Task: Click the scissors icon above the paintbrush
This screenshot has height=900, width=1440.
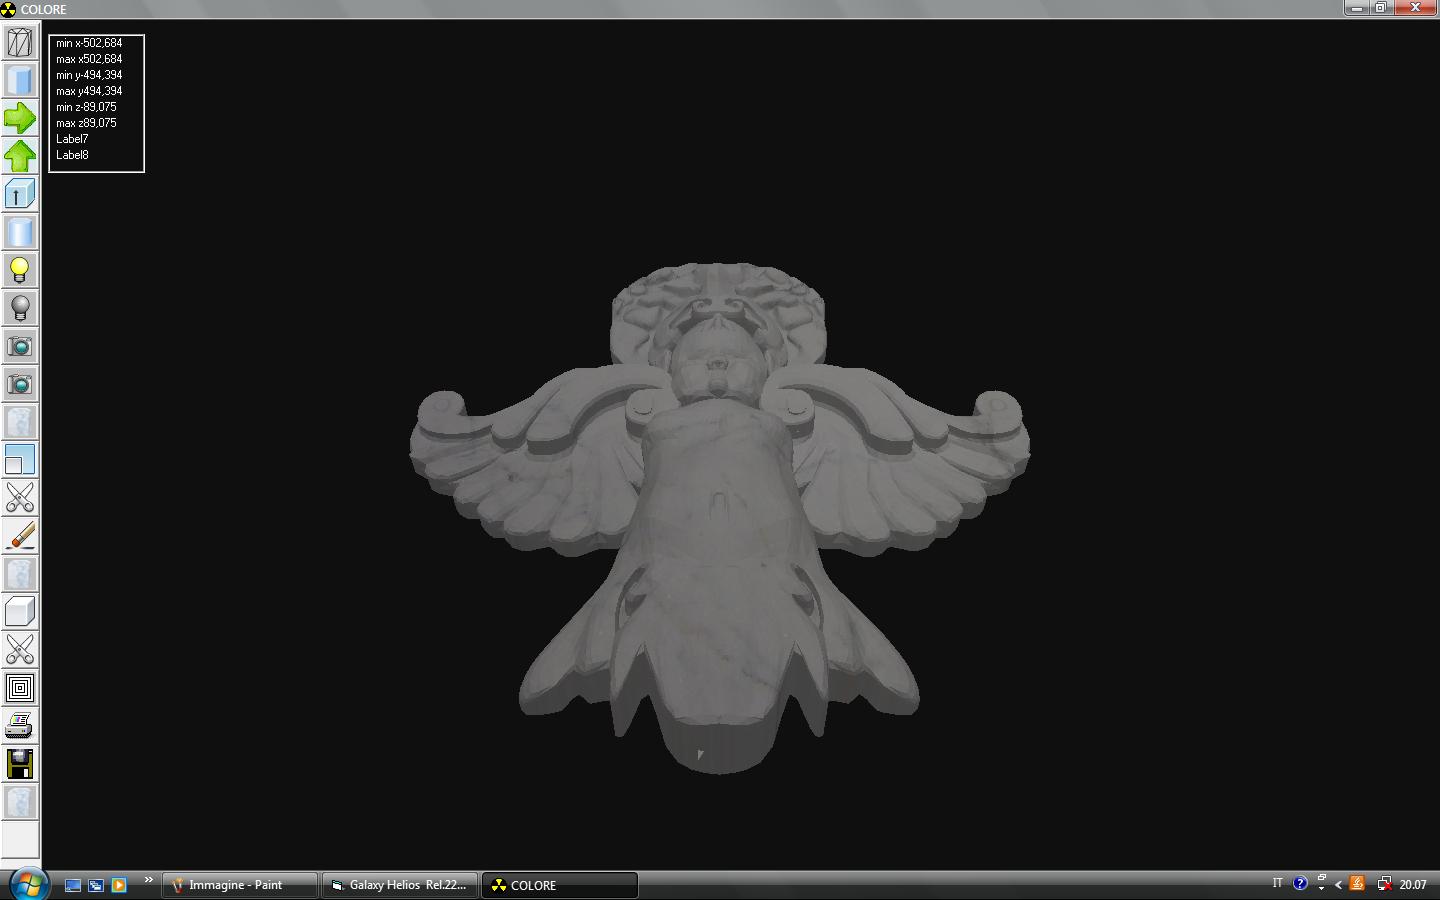Action: click(x=20, y=498)
